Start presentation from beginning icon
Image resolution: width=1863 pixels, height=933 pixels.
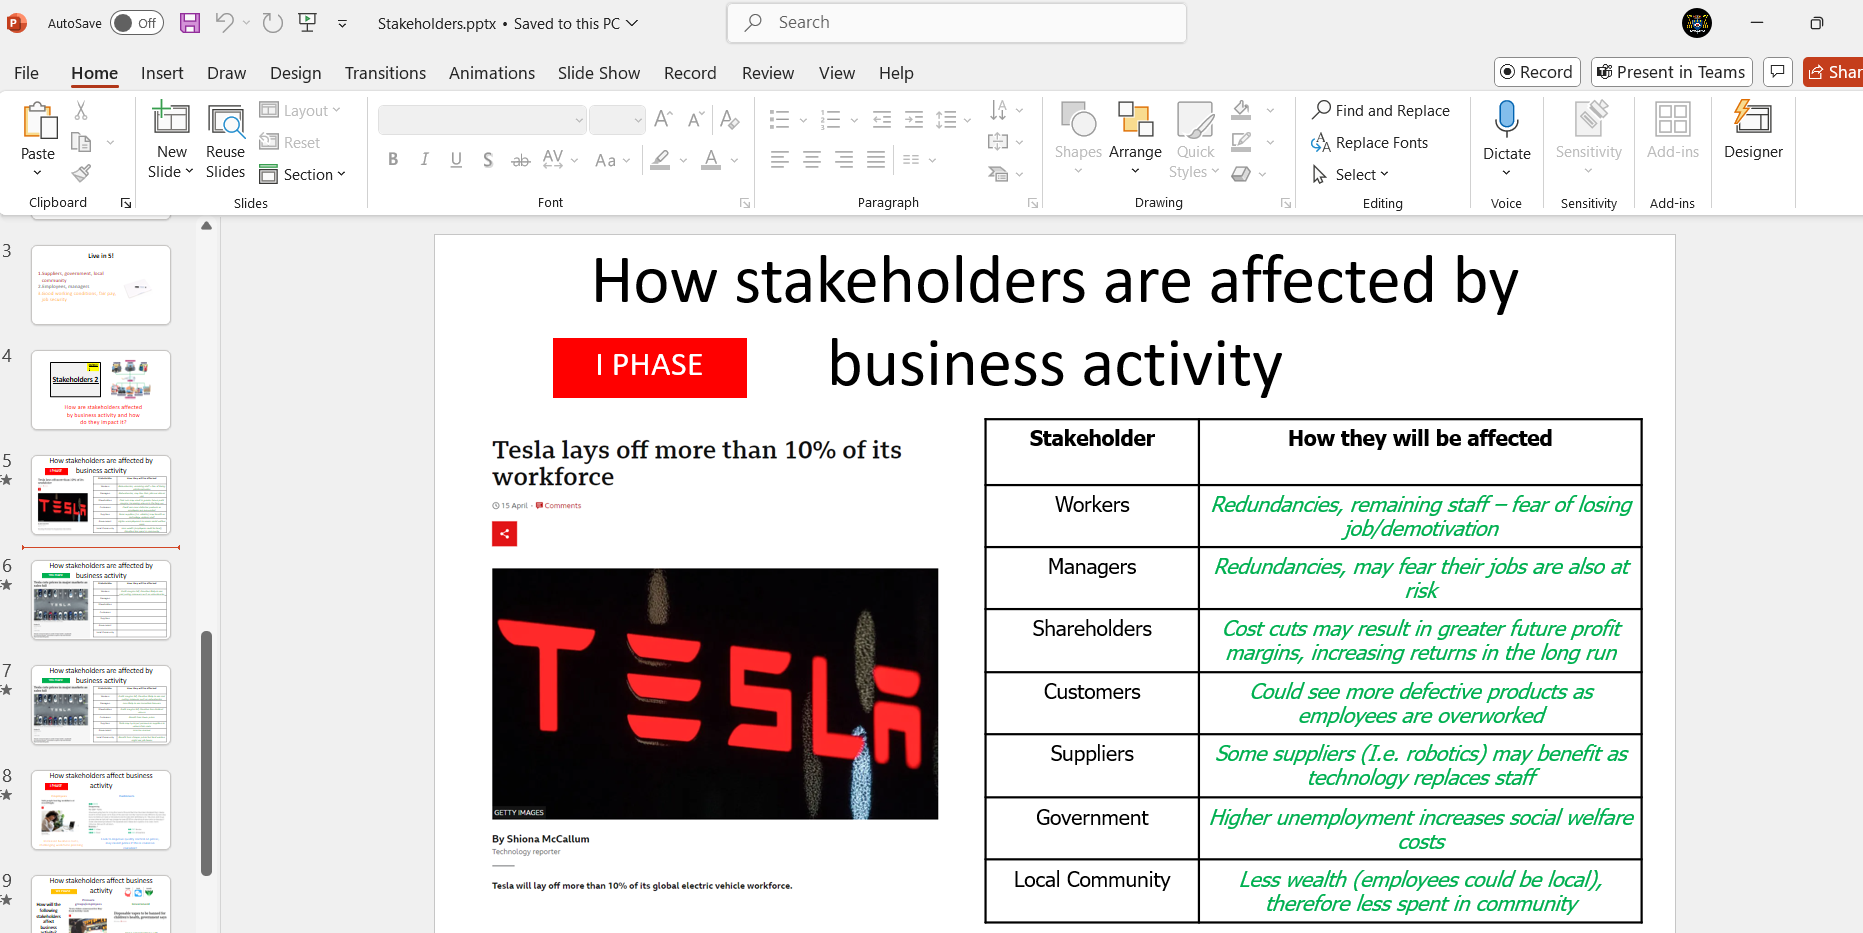(308, 23)
